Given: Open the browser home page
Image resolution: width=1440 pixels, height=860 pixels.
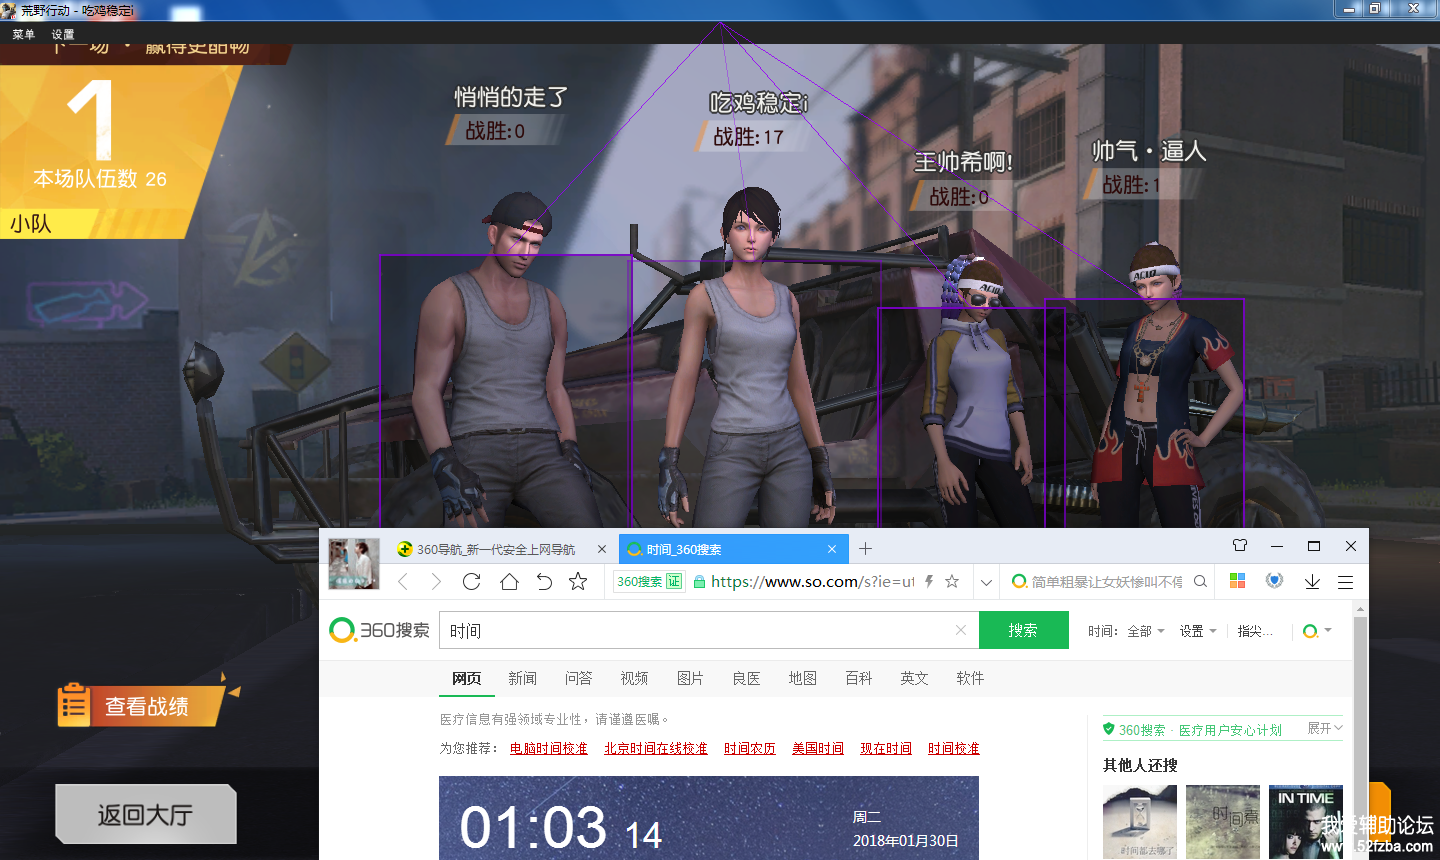Looking at the screenshot, I should (509, 581).
